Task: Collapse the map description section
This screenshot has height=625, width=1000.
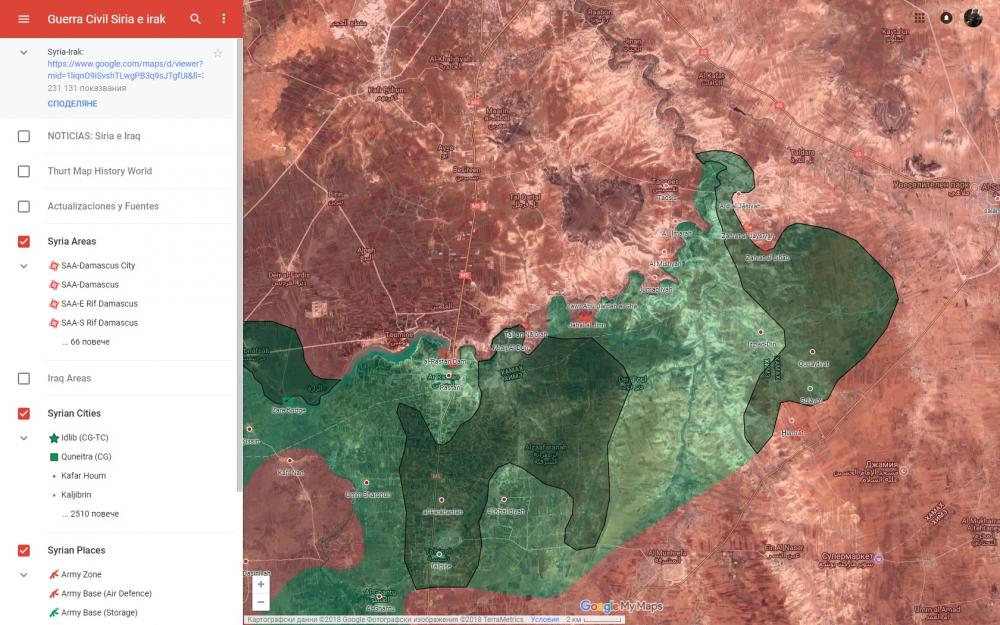Action: click(24, 52)
